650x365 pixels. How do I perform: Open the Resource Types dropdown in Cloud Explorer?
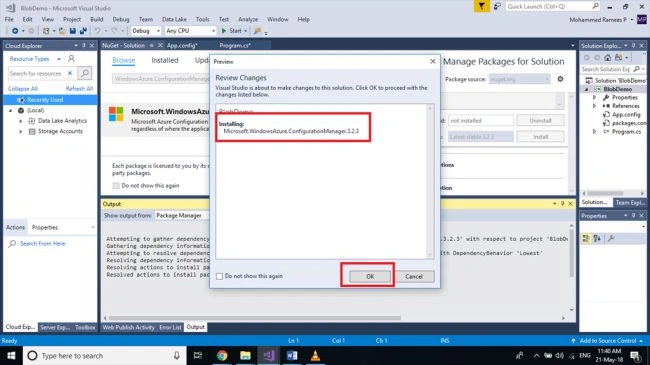click(59, 59)
